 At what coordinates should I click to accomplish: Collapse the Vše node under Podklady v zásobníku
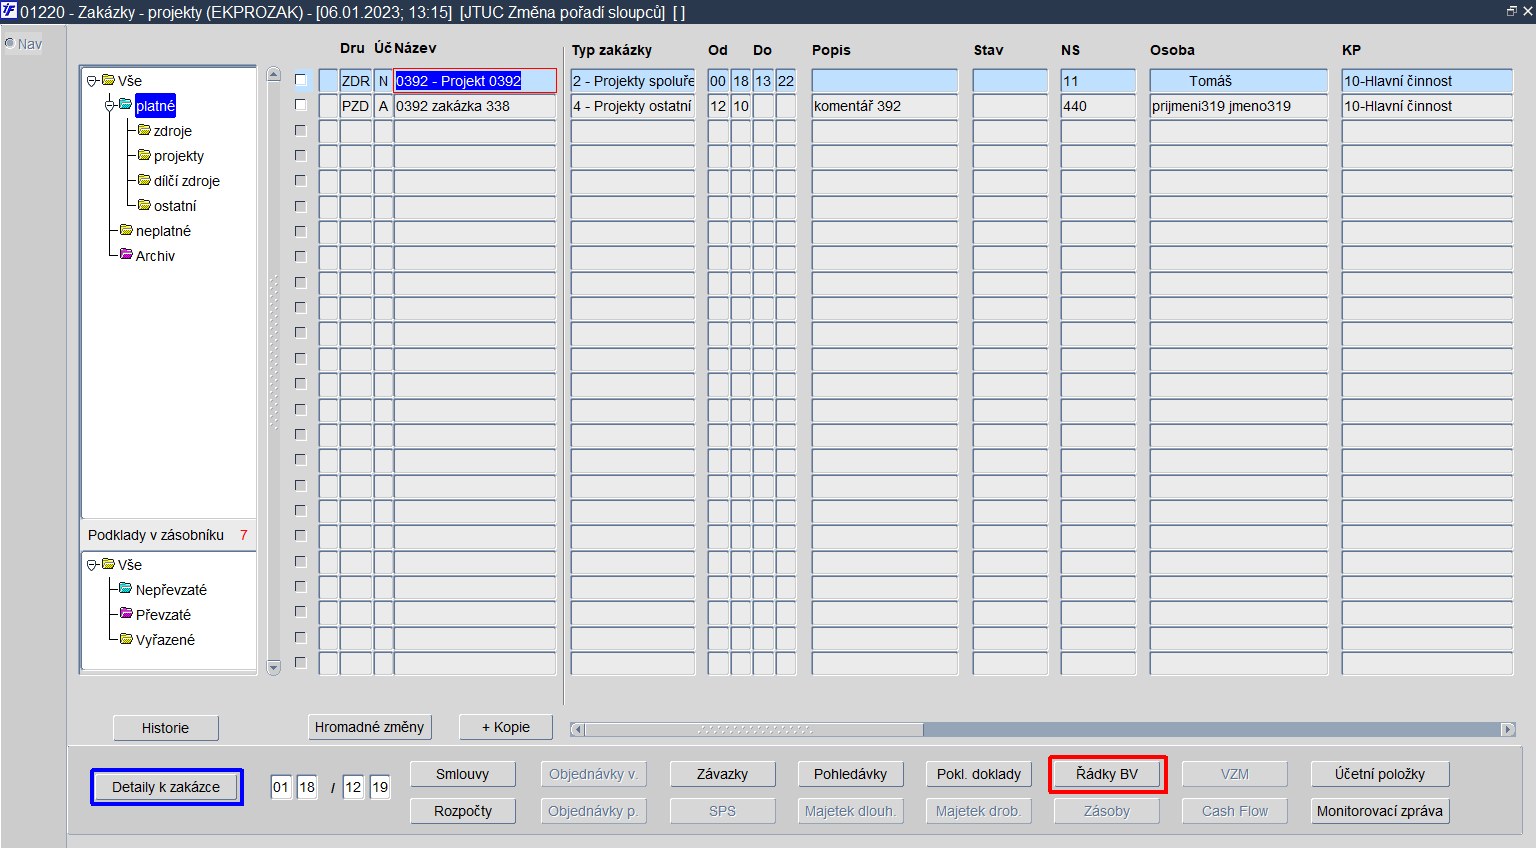92,564
